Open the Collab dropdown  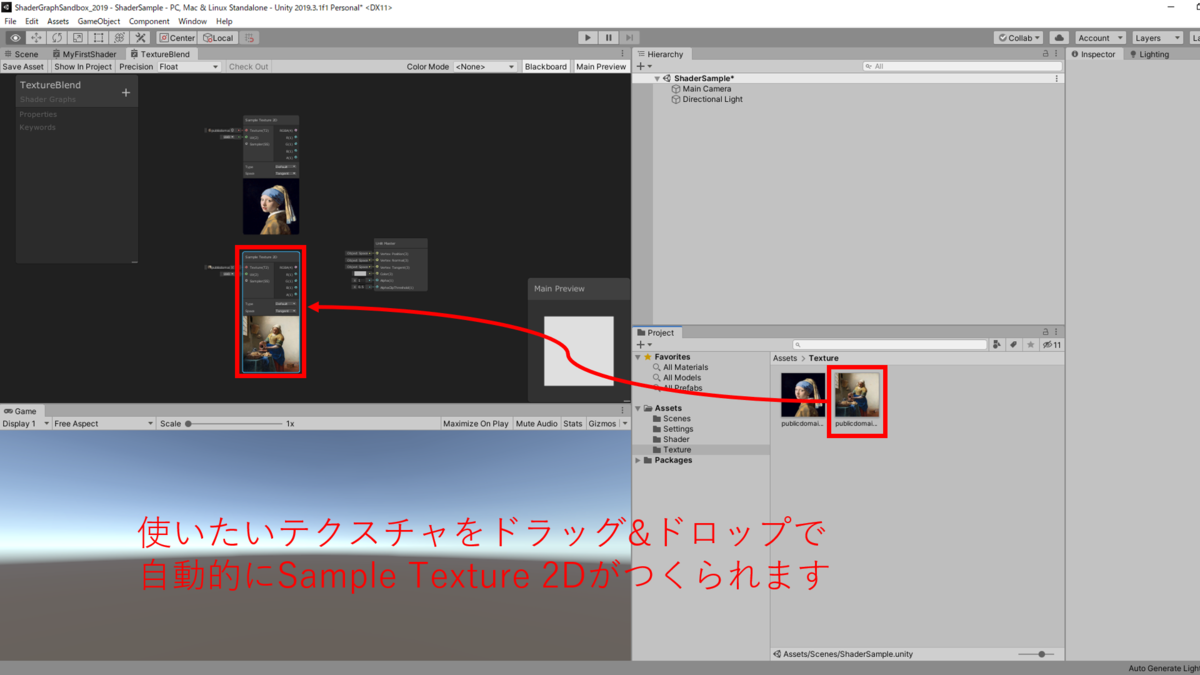[1019, 38]
